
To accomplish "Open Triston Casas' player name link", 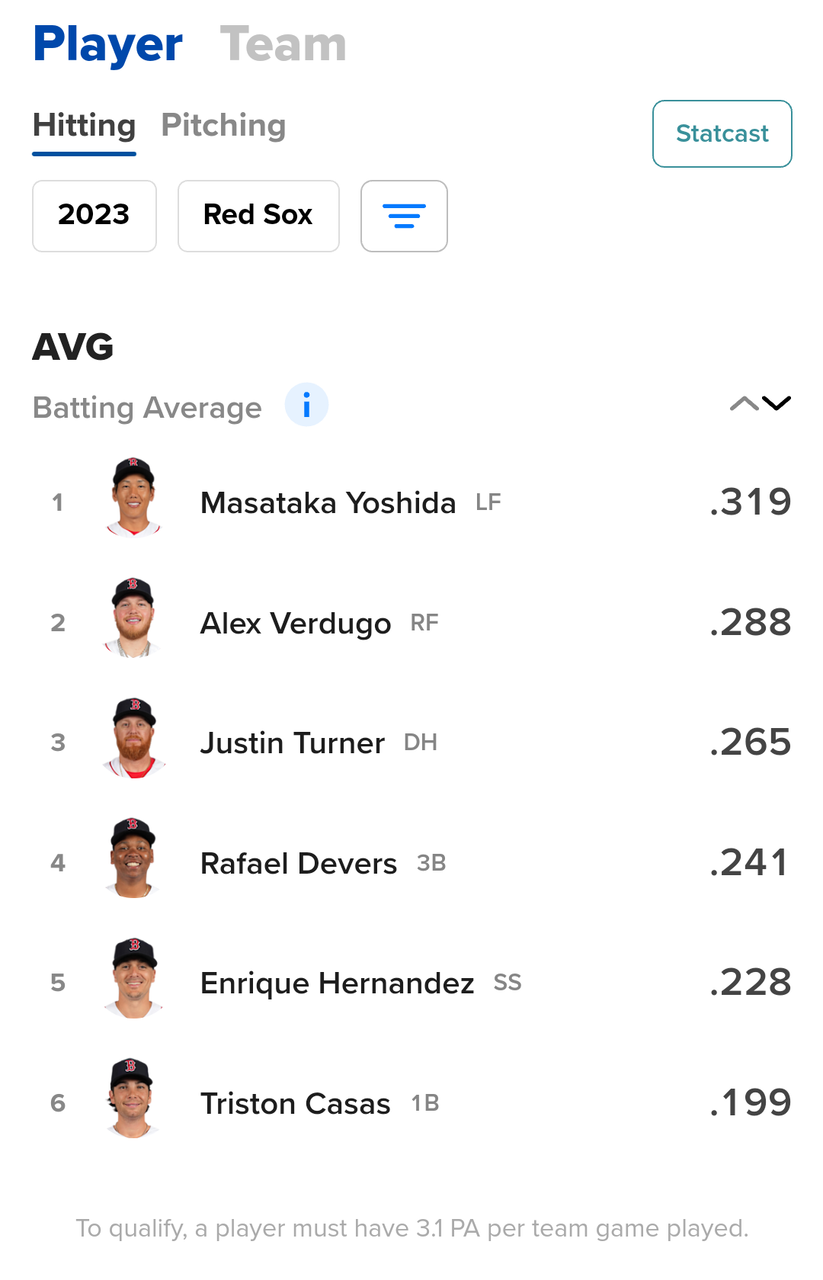I will pyautogui.click(x=295, y=1103).
